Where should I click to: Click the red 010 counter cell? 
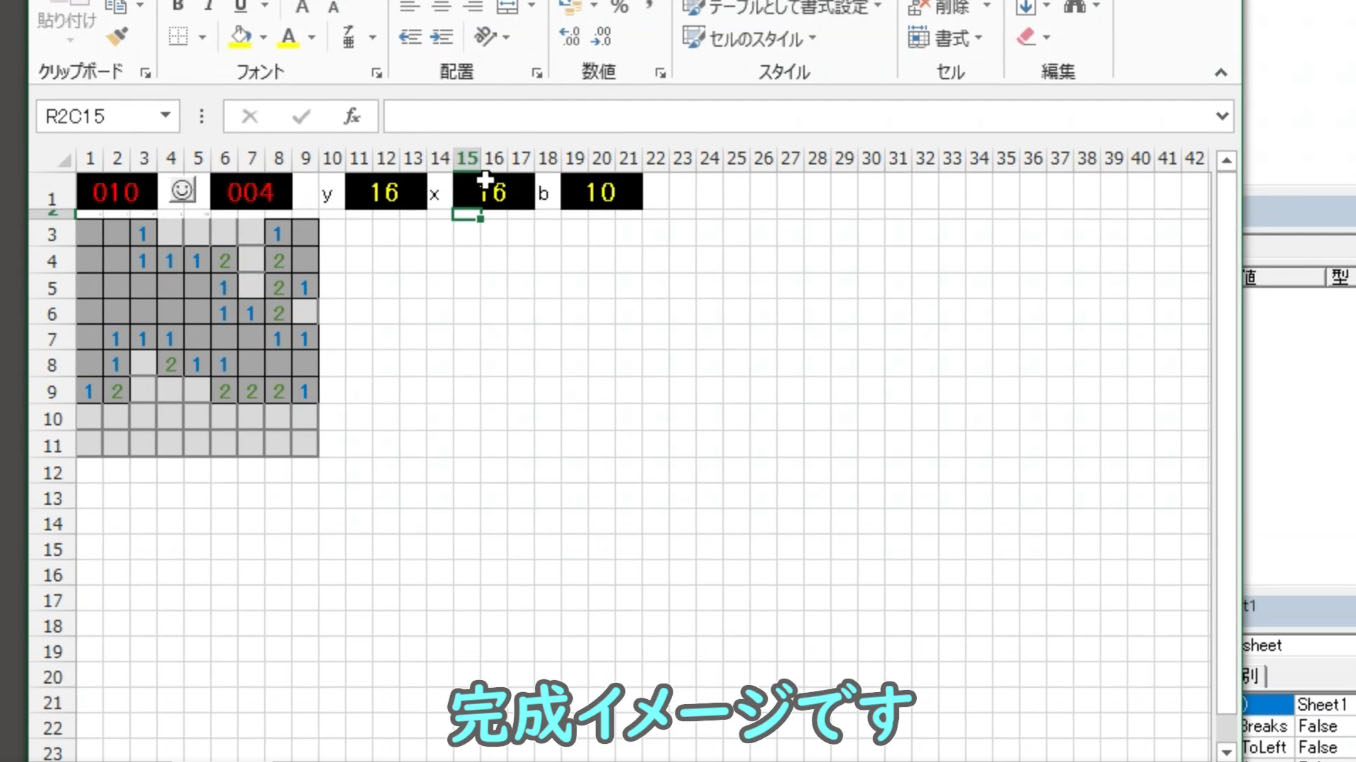tap(116, 192)
